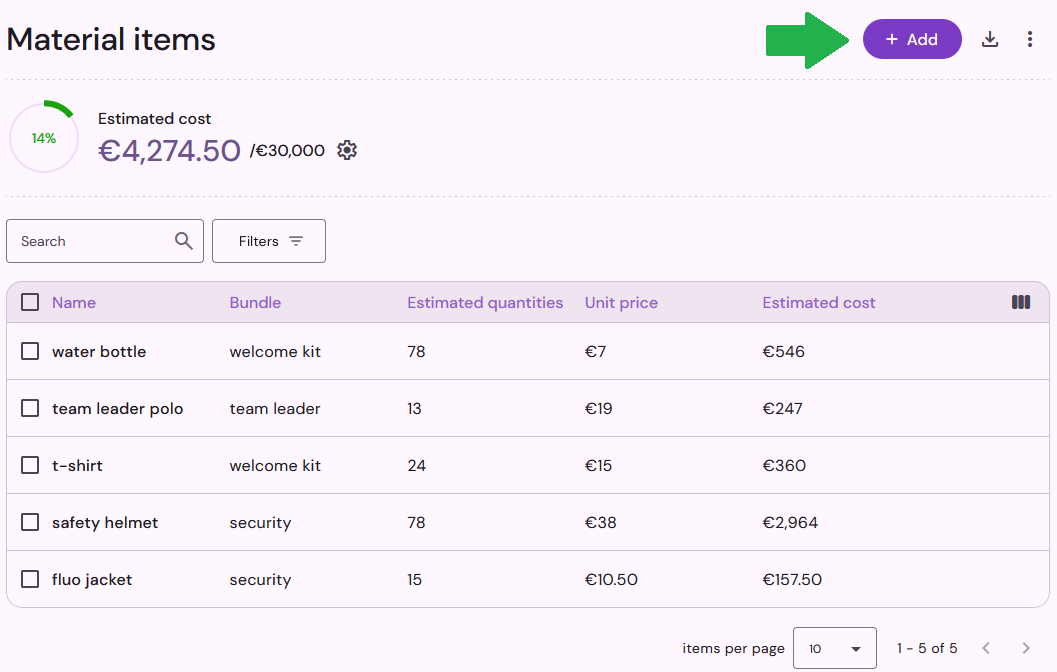Open the three-dot more options menu
1057x672 pixels.
[x=1029, y=39]
